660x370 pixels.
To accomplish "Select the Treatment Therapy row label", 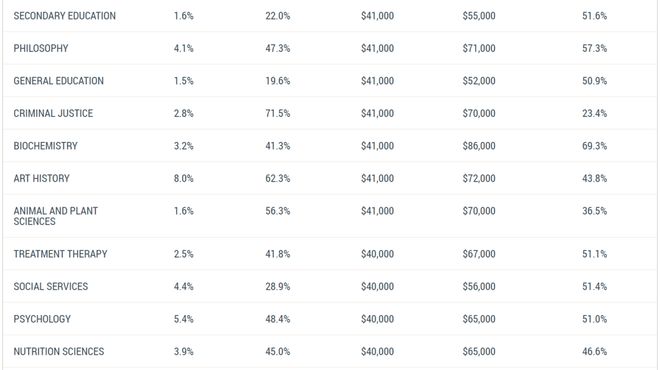I will coord(60,254).
